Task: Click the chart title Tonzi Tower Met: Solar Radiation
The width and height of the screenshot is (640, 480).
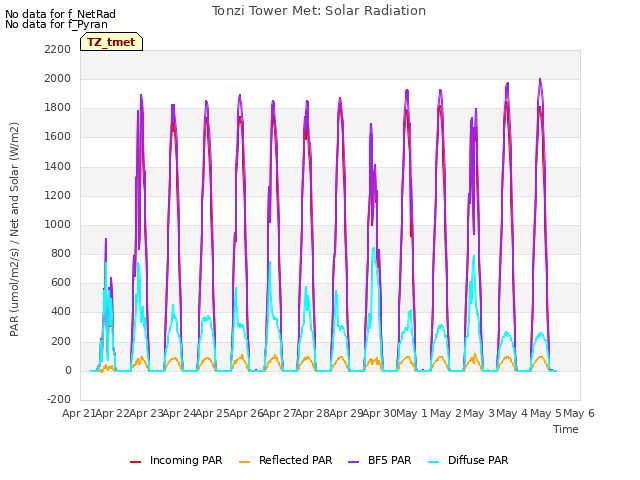Action: tap(319, 11)
